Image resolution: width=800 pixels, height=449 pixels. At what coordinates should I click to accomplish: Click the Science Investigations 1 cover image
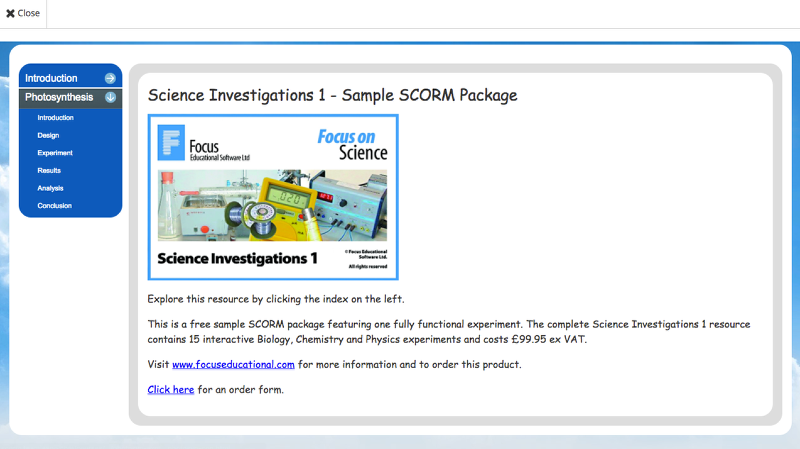click(273, 197)
